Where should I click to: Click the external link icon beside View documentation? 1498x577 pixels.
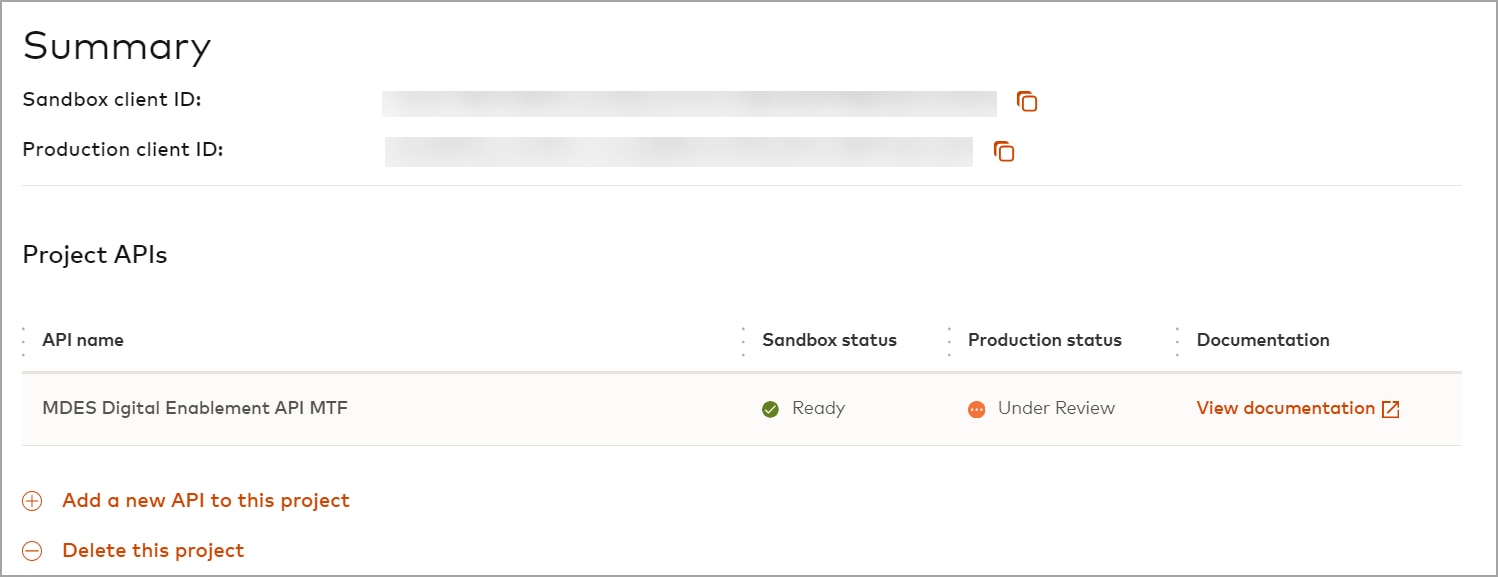[x=1390, y=409]
